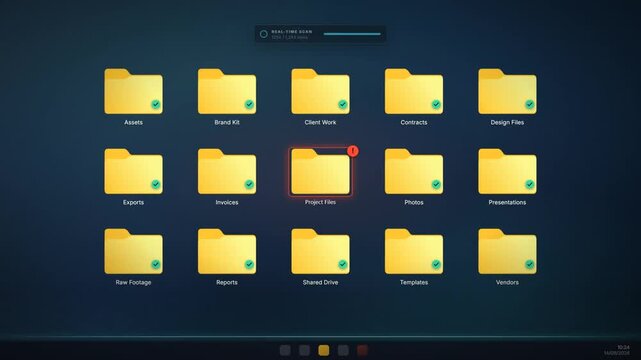Click the Templates folder icon

pos(414,251)
